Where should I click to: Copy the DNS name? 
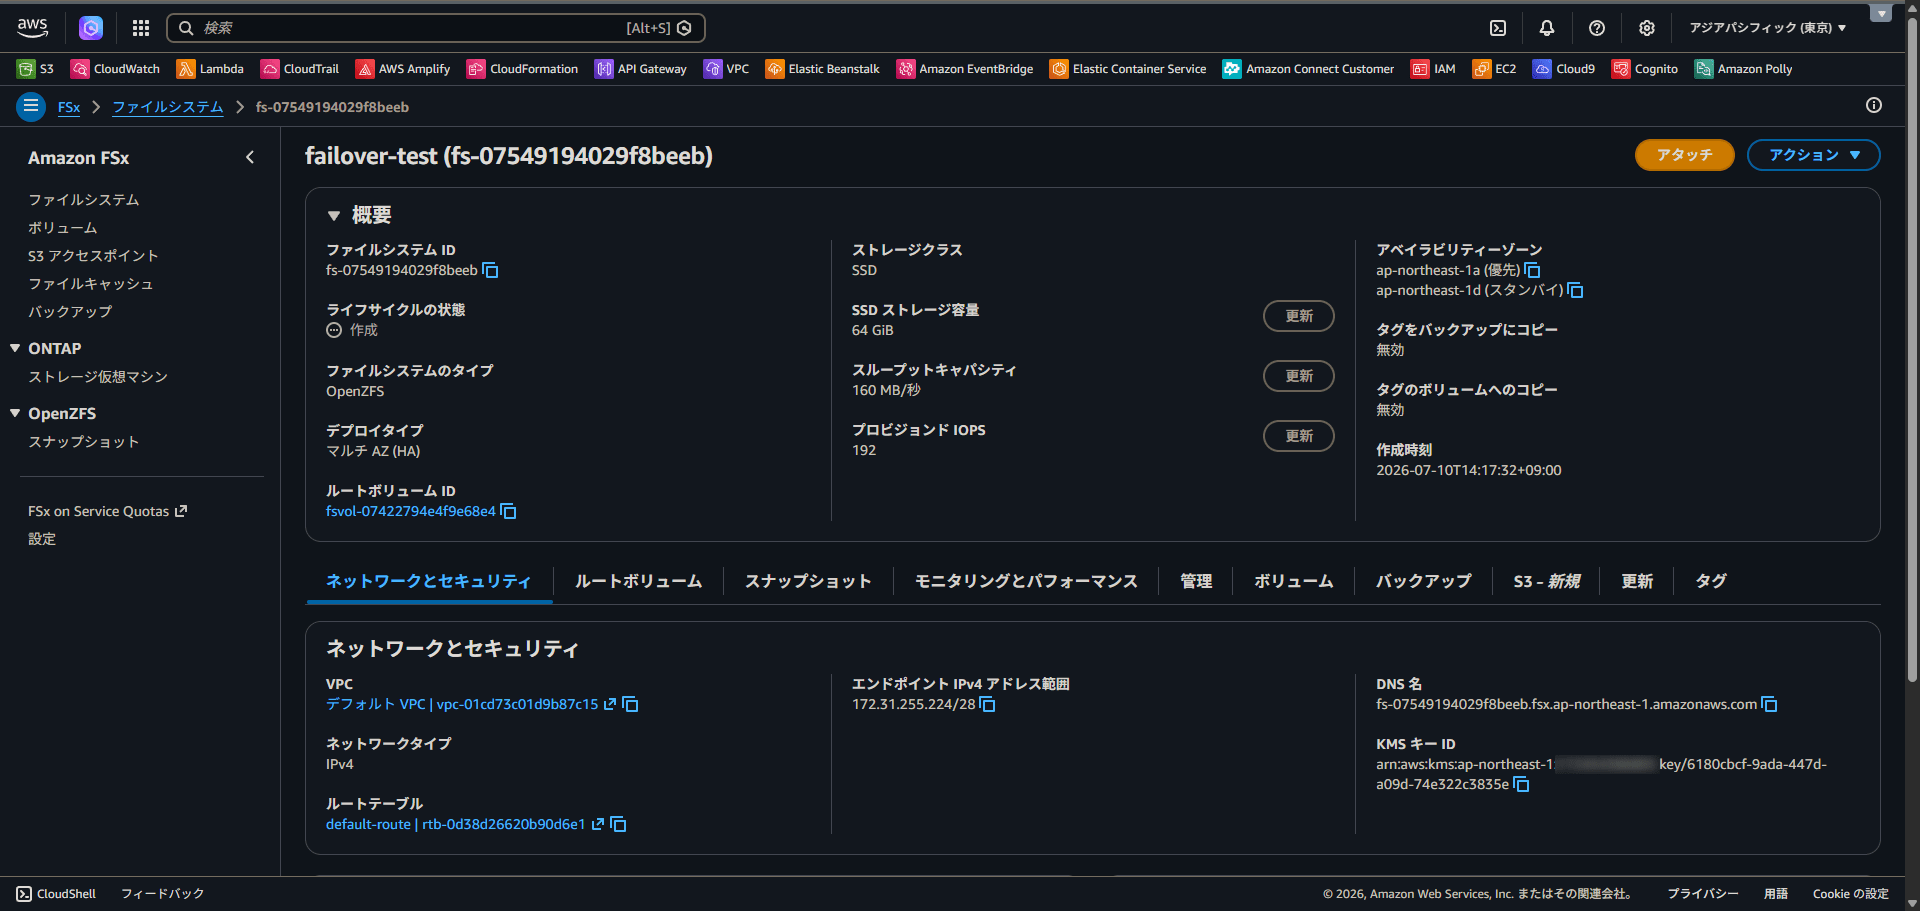coord(1769,704)
